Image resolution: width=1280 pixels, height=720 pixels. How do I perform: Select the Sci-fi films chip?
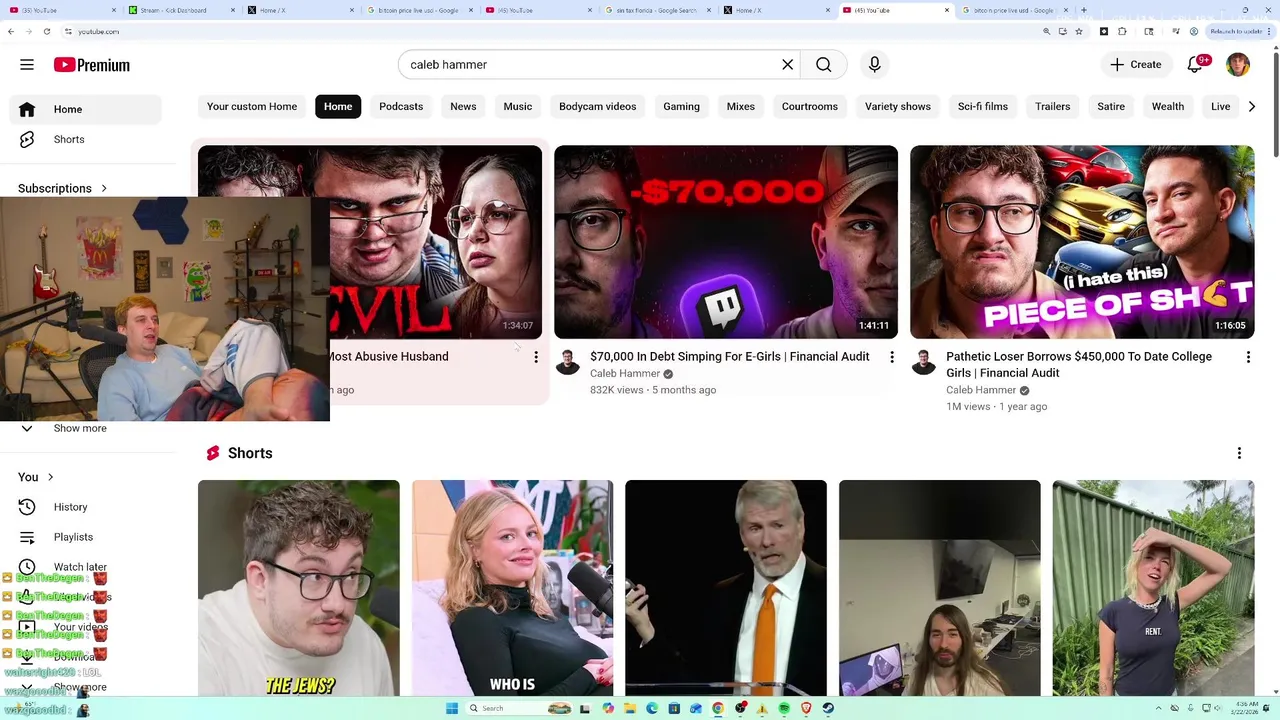pyautogui.click(x=983, y=106)
